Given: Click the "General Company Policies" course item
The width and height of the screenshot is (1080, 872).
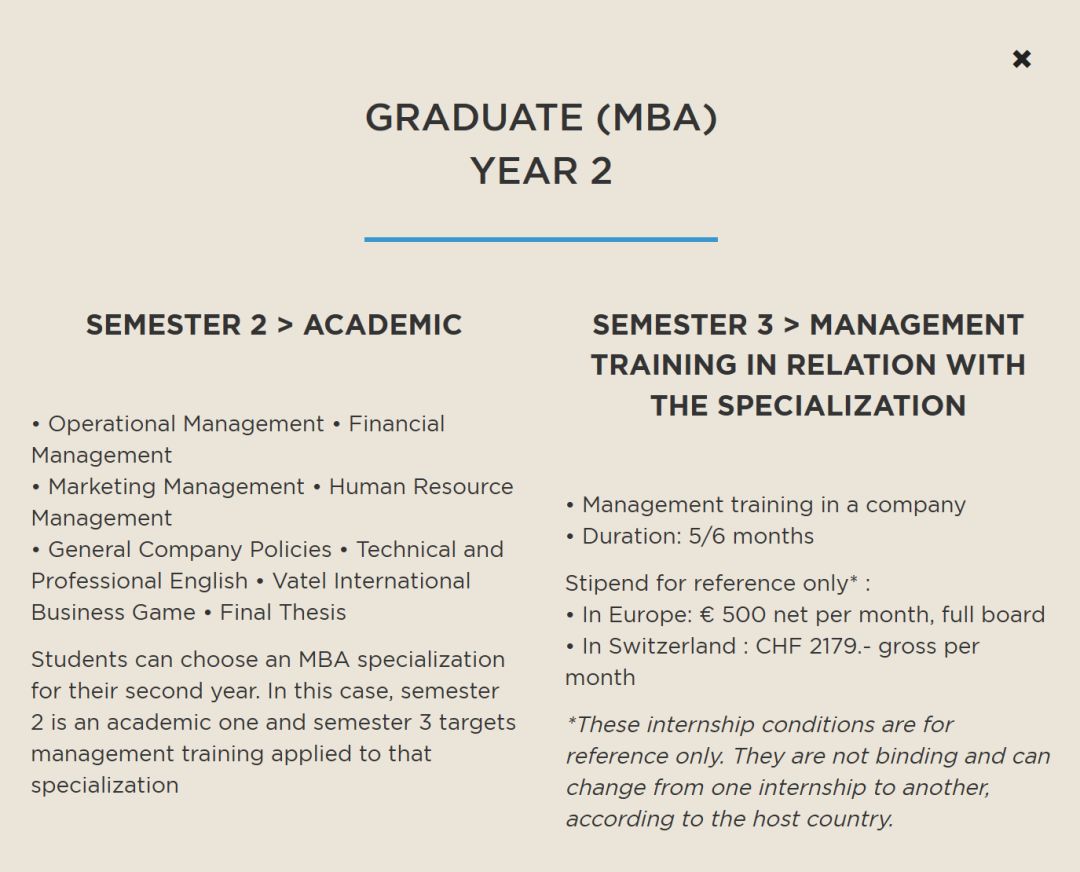Looking at the screenshot, I should click(189, 550).
